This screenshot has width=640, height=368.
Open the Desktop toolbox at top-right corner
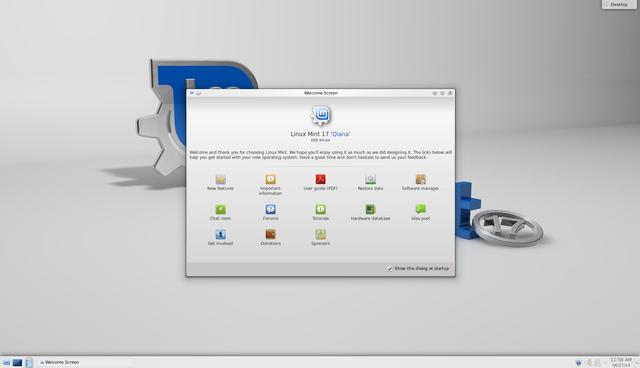point(619,4)
